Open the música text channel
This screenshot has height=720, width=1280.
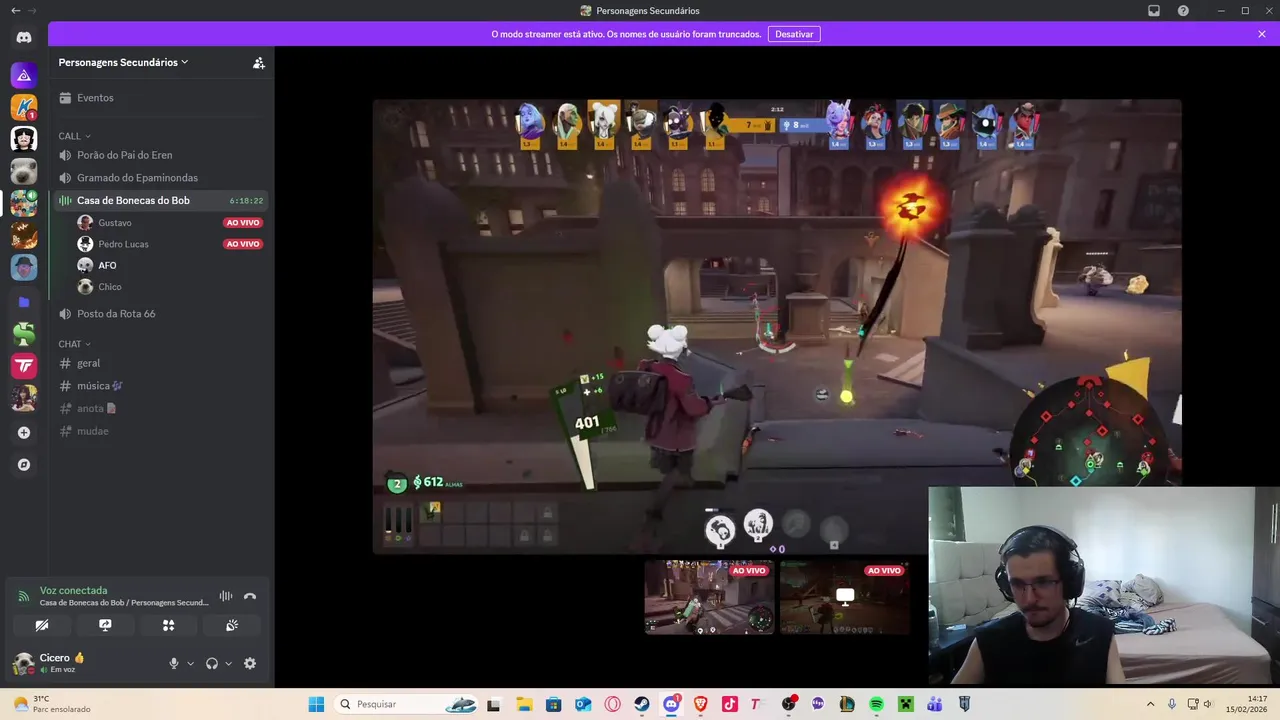tap(160, 386)
